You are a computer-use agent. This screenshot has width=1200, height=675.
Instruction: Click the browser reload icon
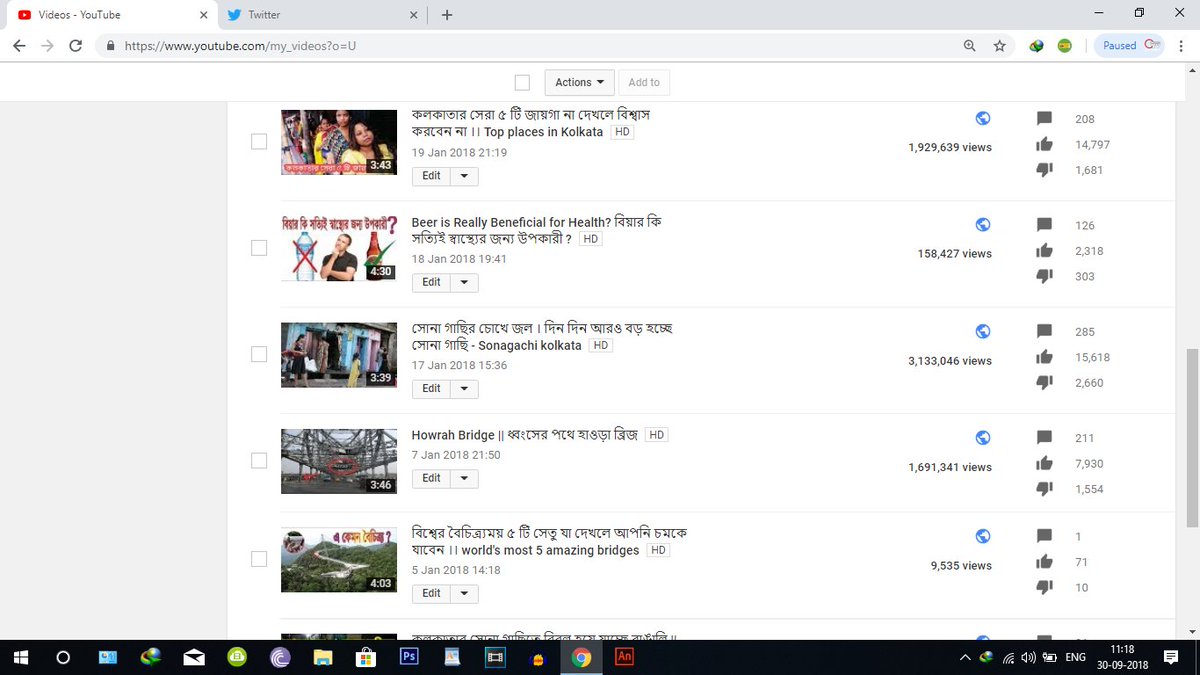pyautogui.click(x=76, y=45)
